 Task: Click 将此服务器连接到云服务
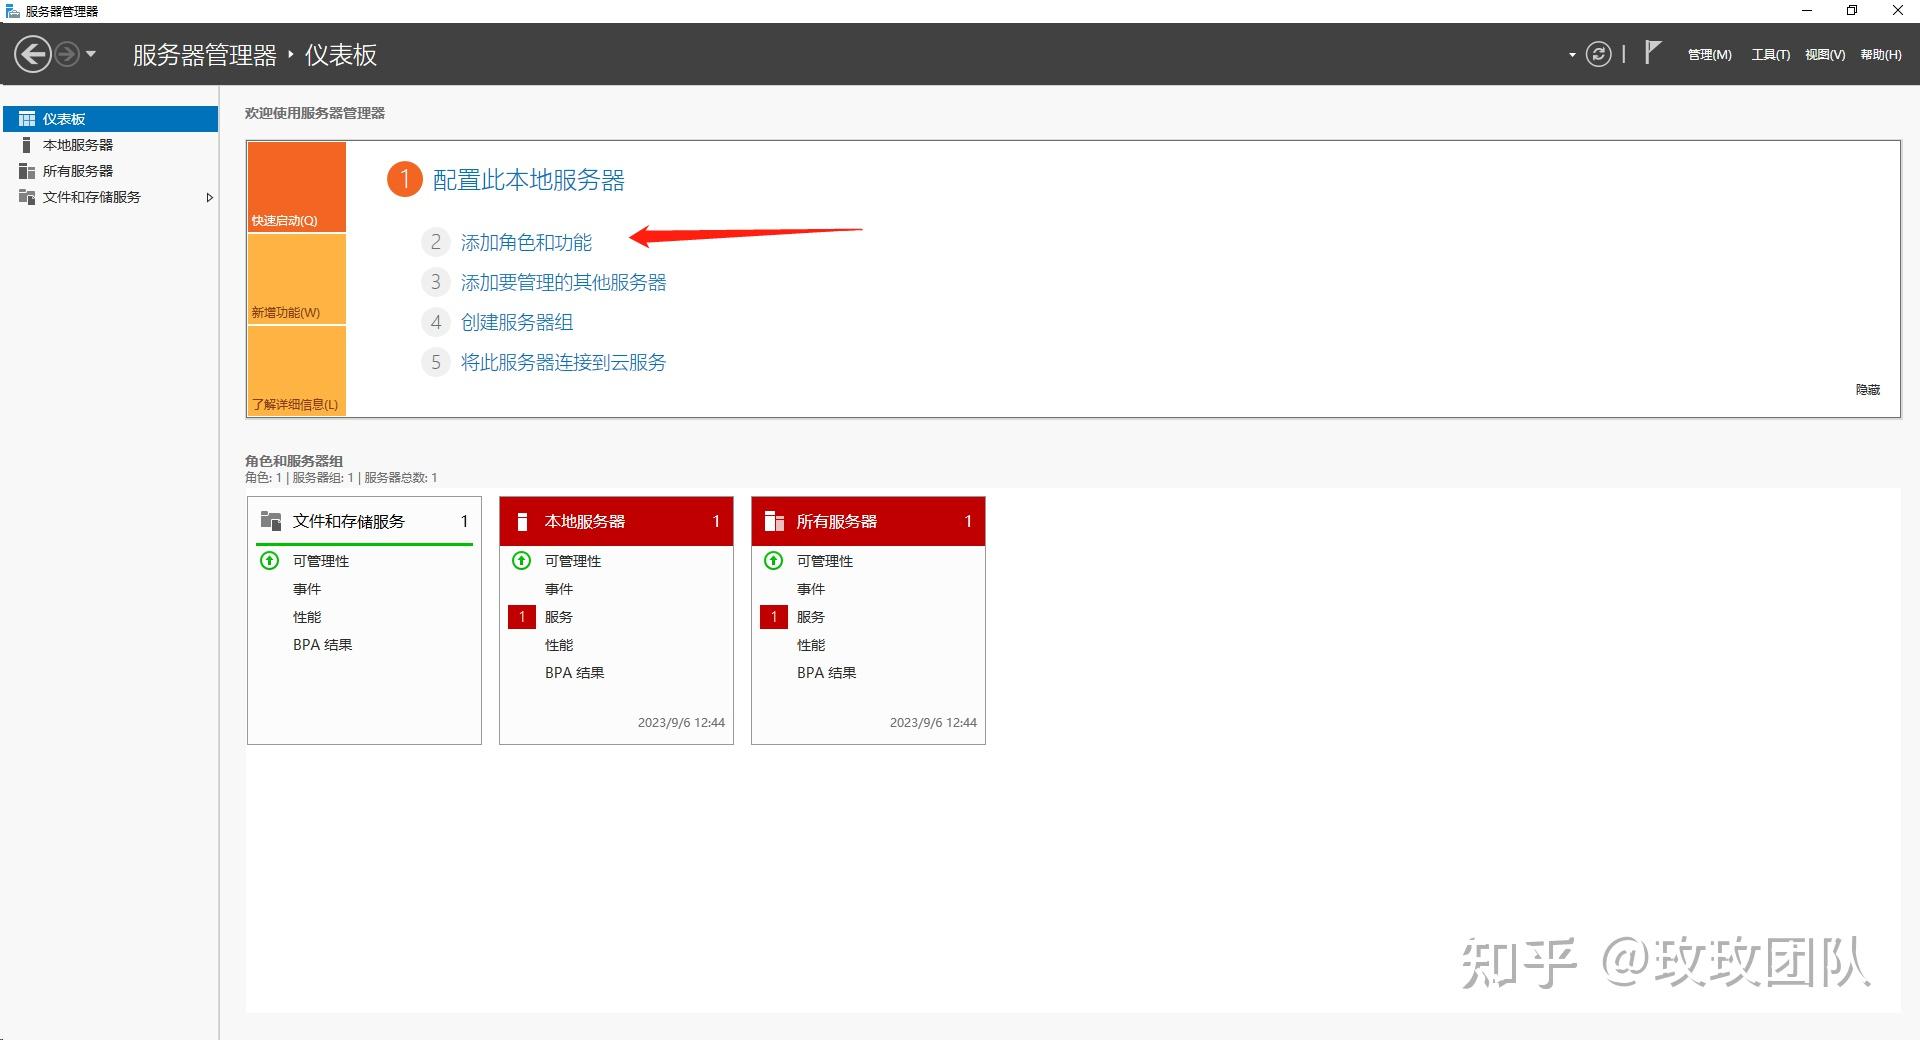[x=563, y=362]
